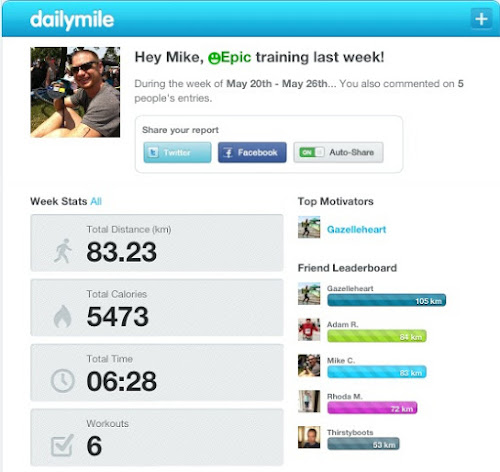Click the green Epic smiley icon
This screenshot has width=500, height=472.
pyautogui.click(x=214, y=58)
